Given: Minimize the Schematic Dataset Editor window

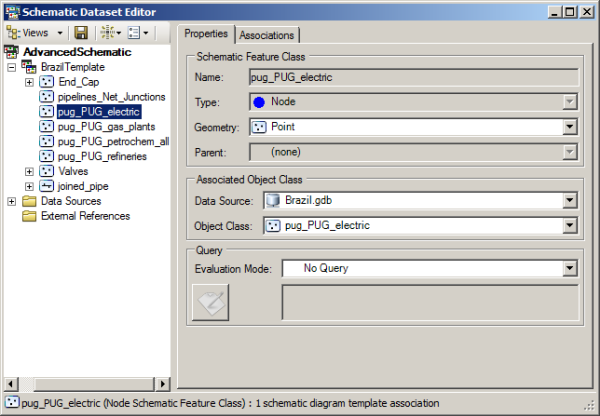Looking at the screenshot, I should tap(554, 12).
